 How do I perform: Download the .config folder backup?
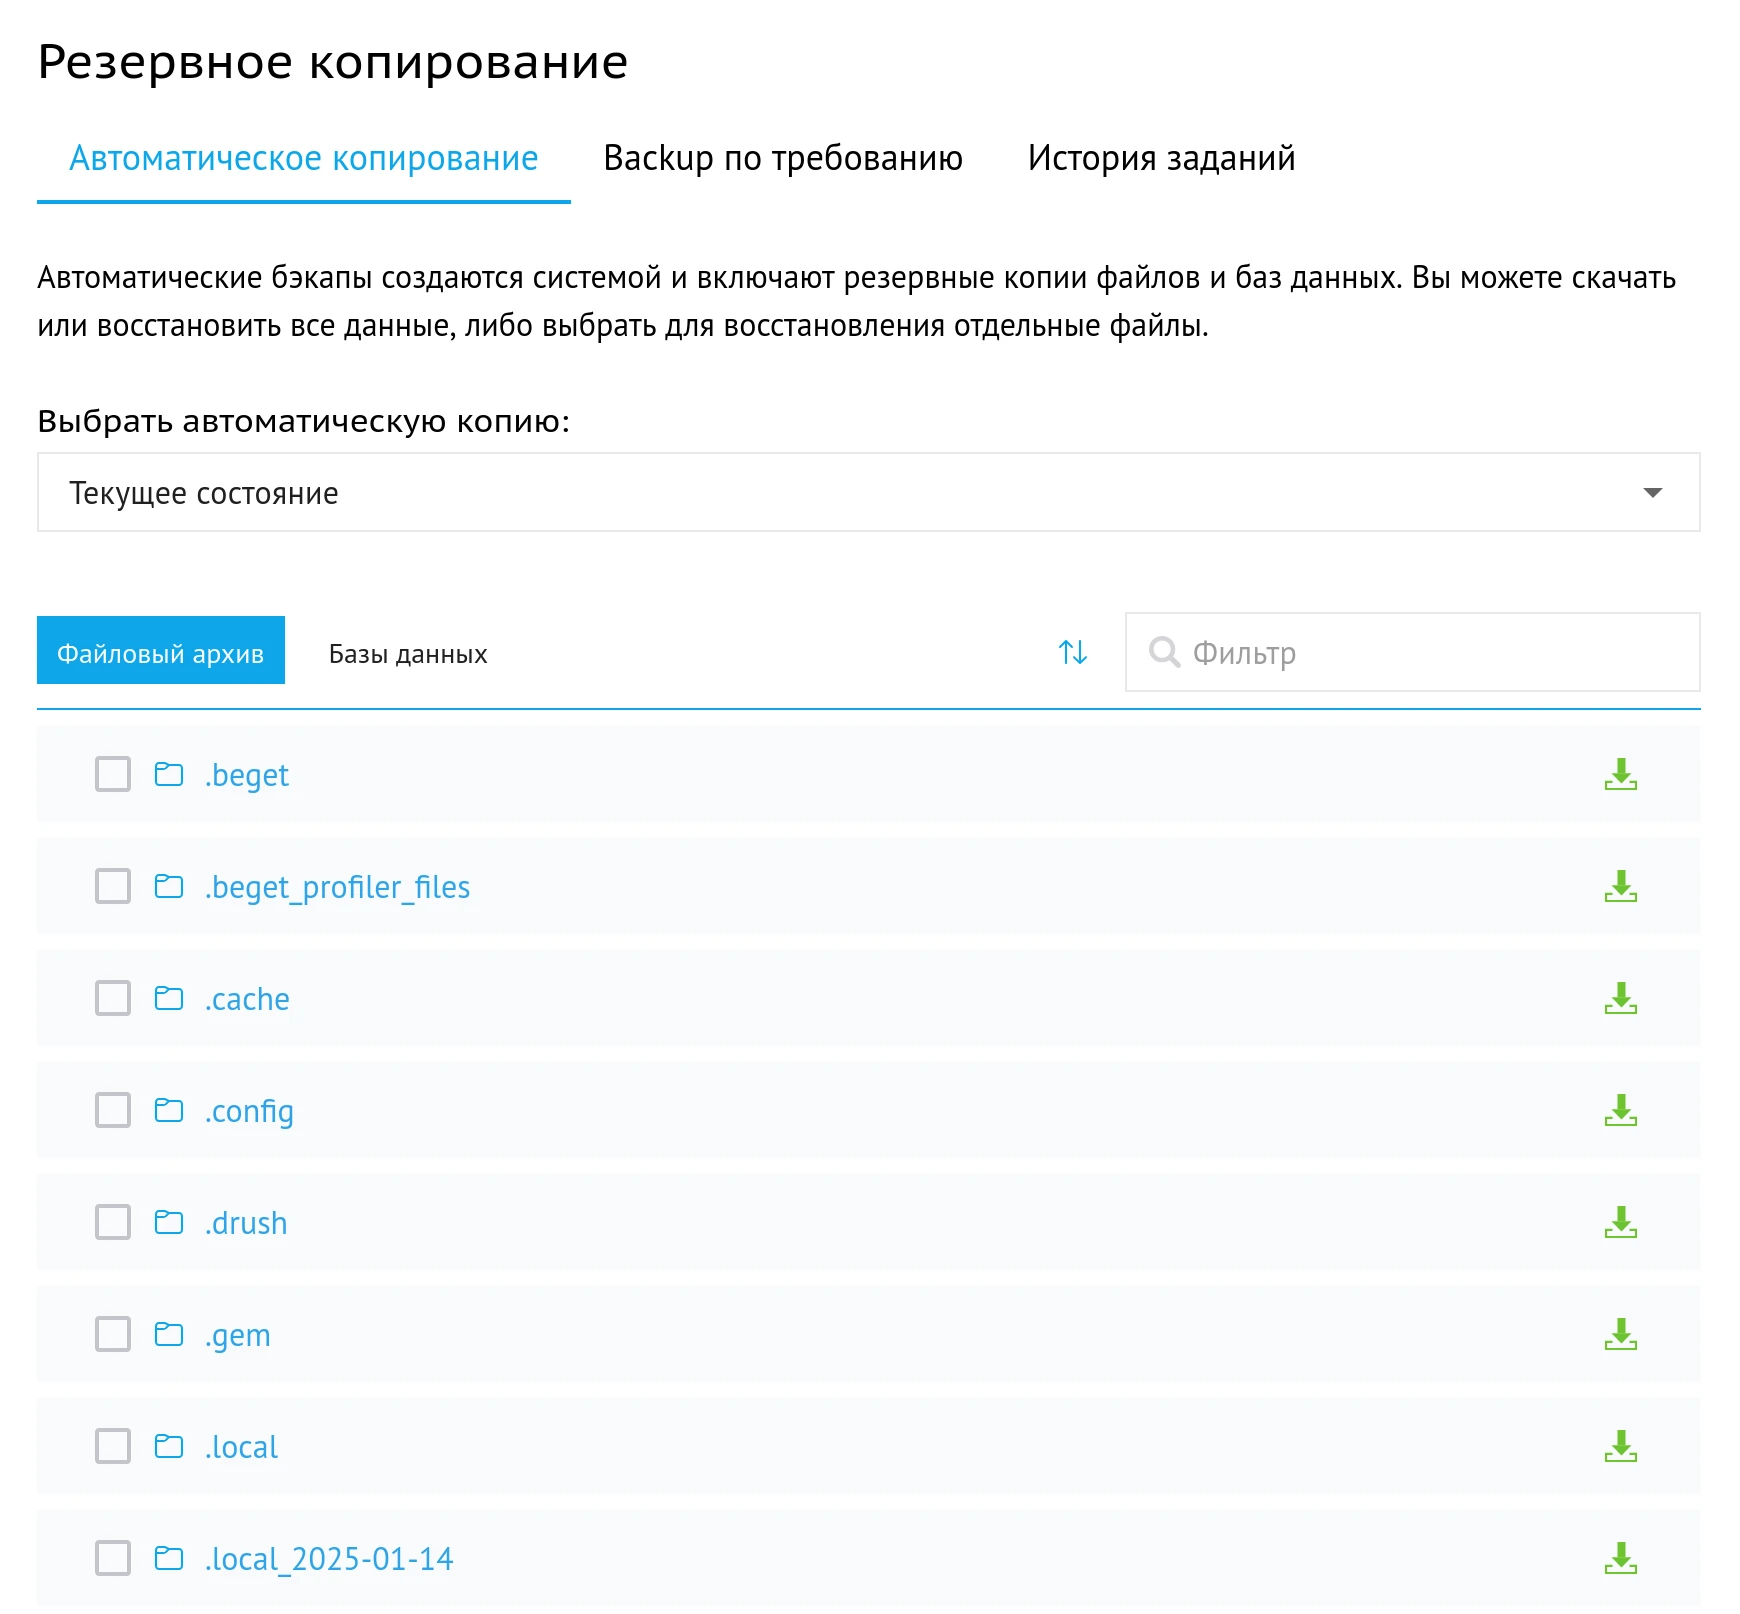1621,1110
